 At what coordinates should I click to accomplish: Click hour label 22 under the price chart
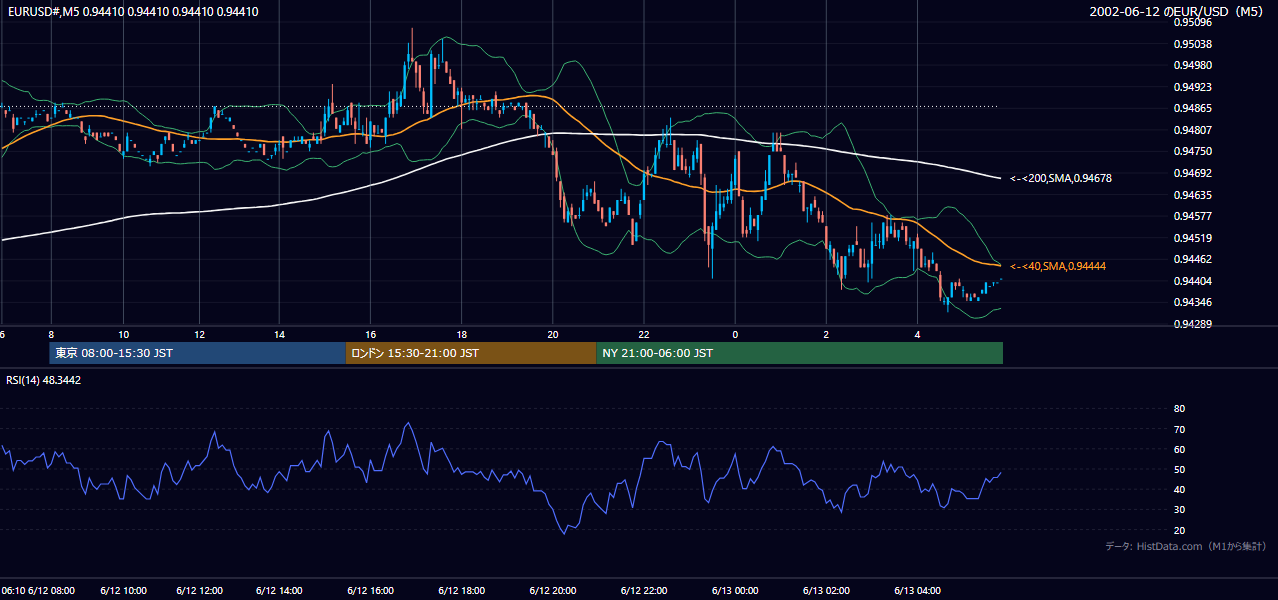click(644, 334)
